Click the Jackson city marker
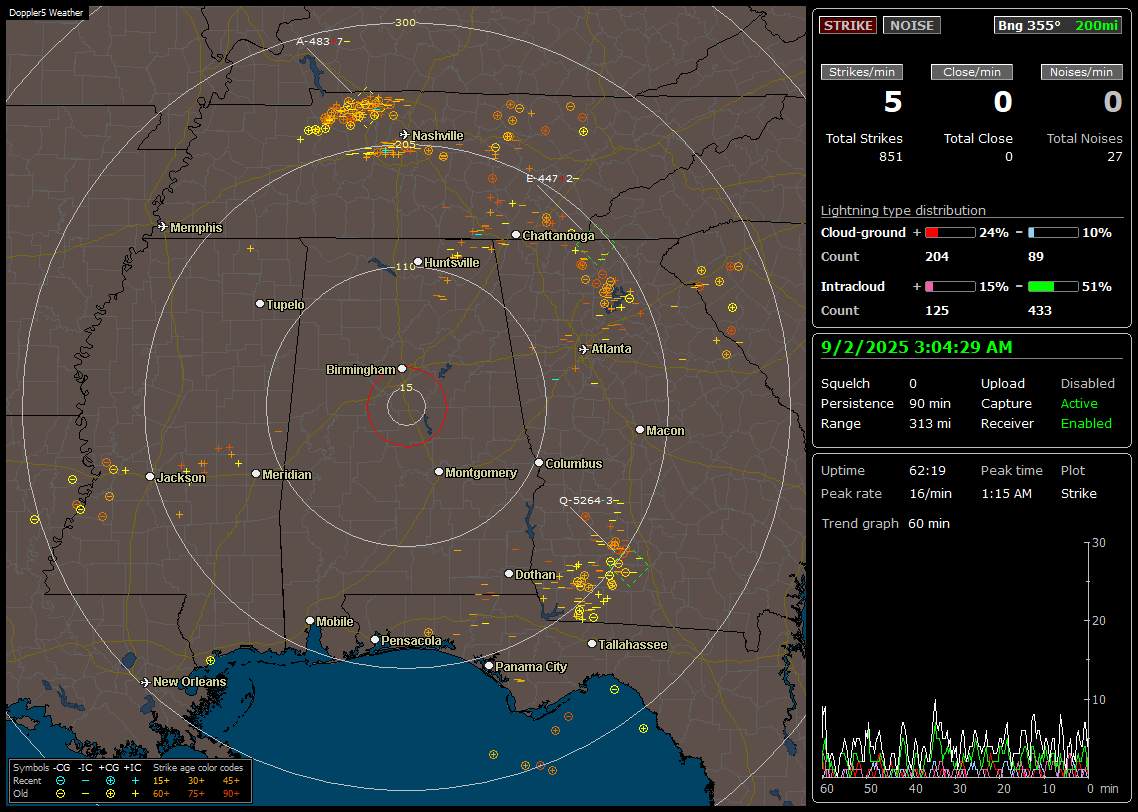This screenshot has width=1138, height=812. tap(150, 477)
